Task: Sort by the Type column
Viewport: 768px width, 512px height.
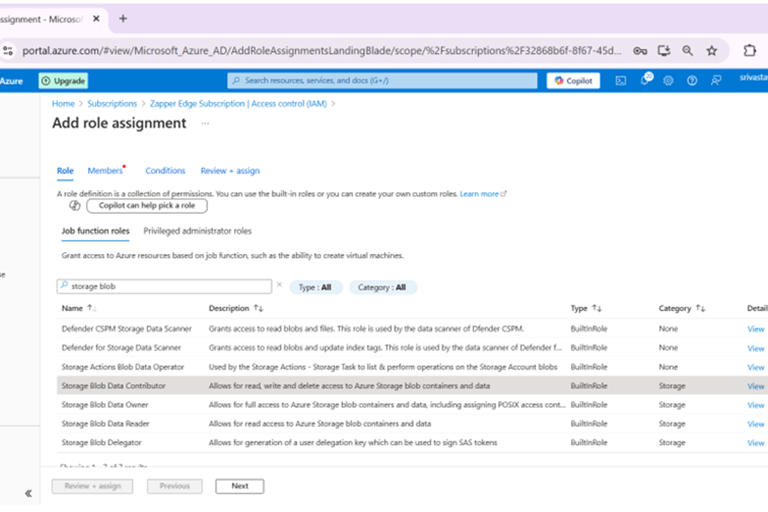Action: [586, 308]
